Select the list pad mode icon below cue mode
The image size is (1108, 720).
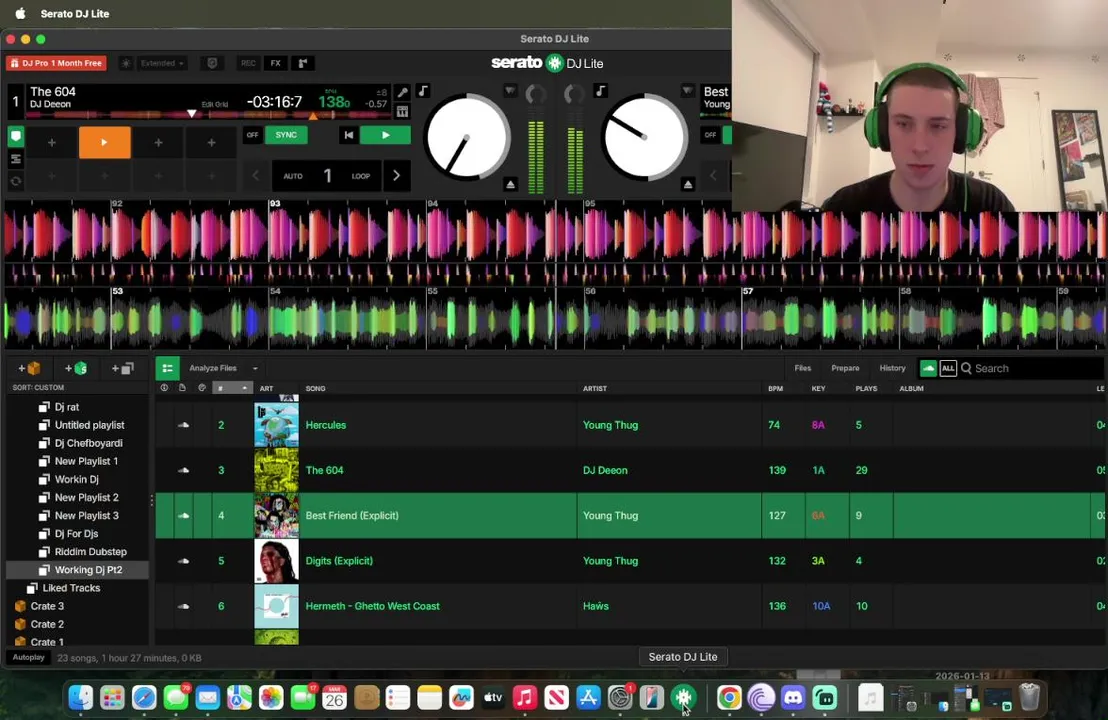[x=16, y=160]
